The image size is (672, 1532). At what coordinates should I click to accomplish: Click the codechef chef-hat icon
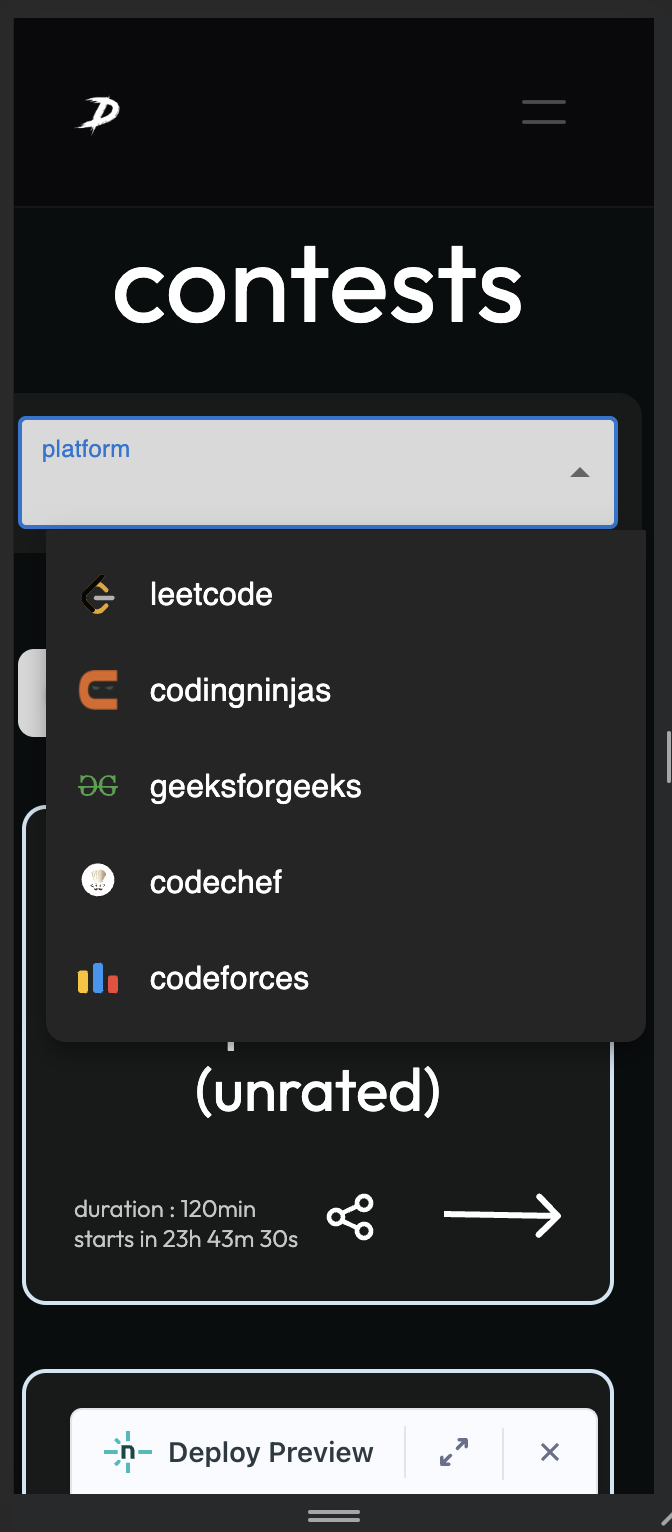[x=97, y=881]
